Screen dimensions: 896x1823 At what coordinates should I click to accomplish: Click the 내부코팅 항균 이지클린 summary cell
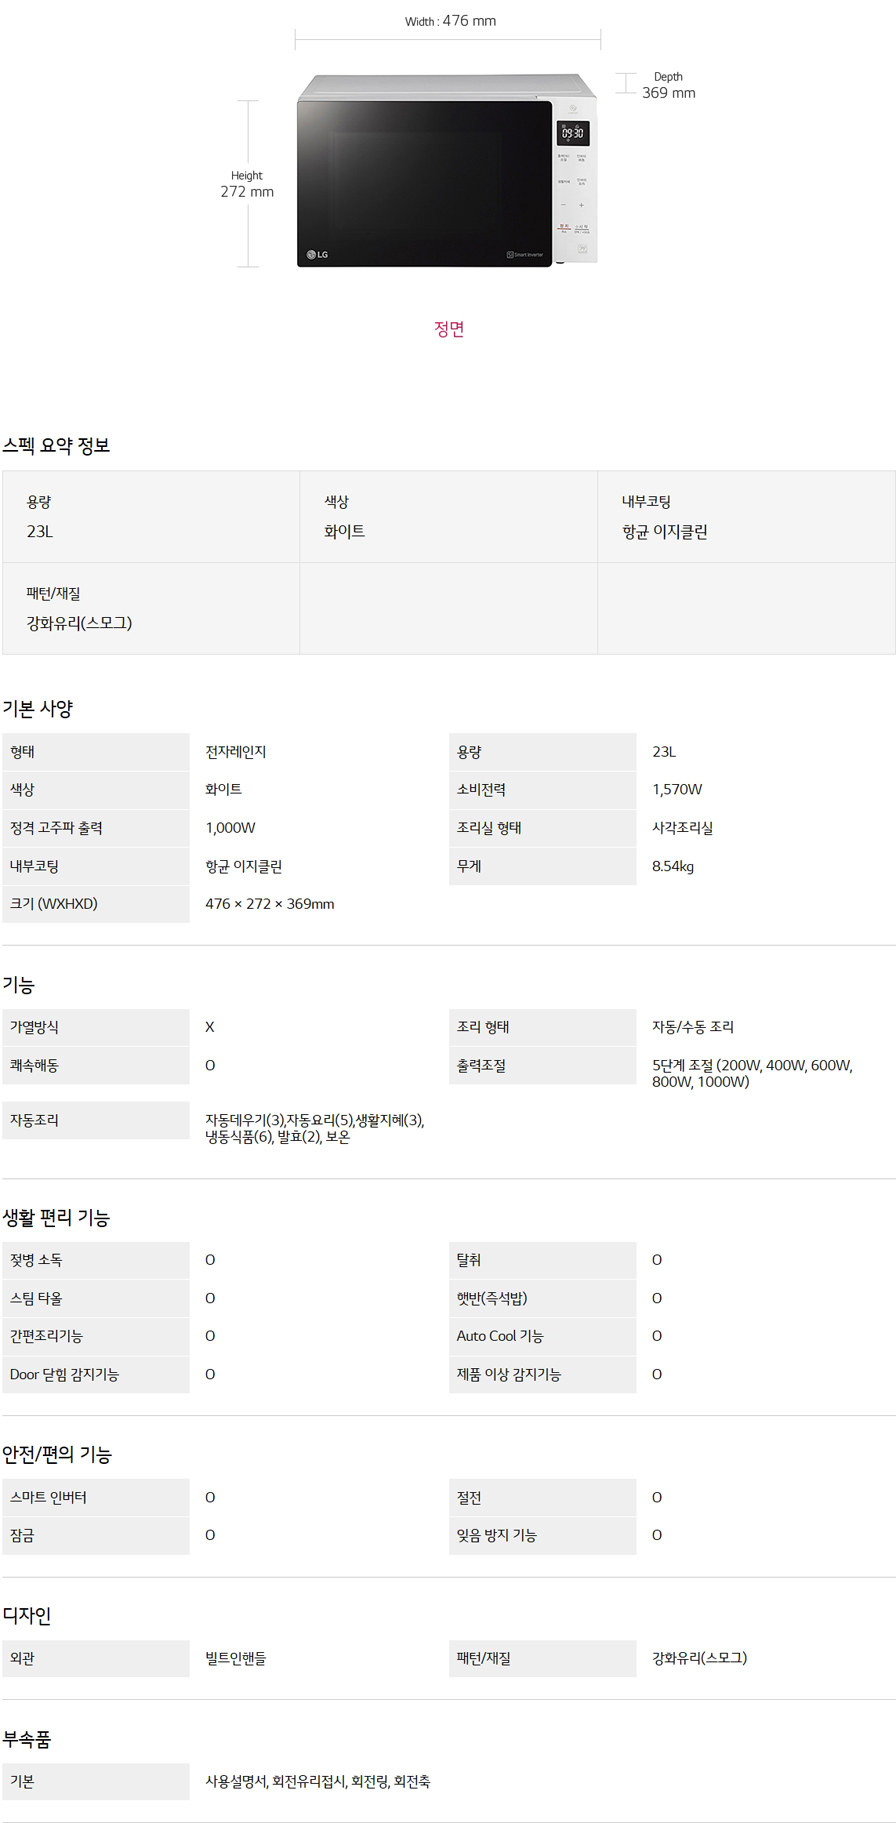tap(746, 517)
